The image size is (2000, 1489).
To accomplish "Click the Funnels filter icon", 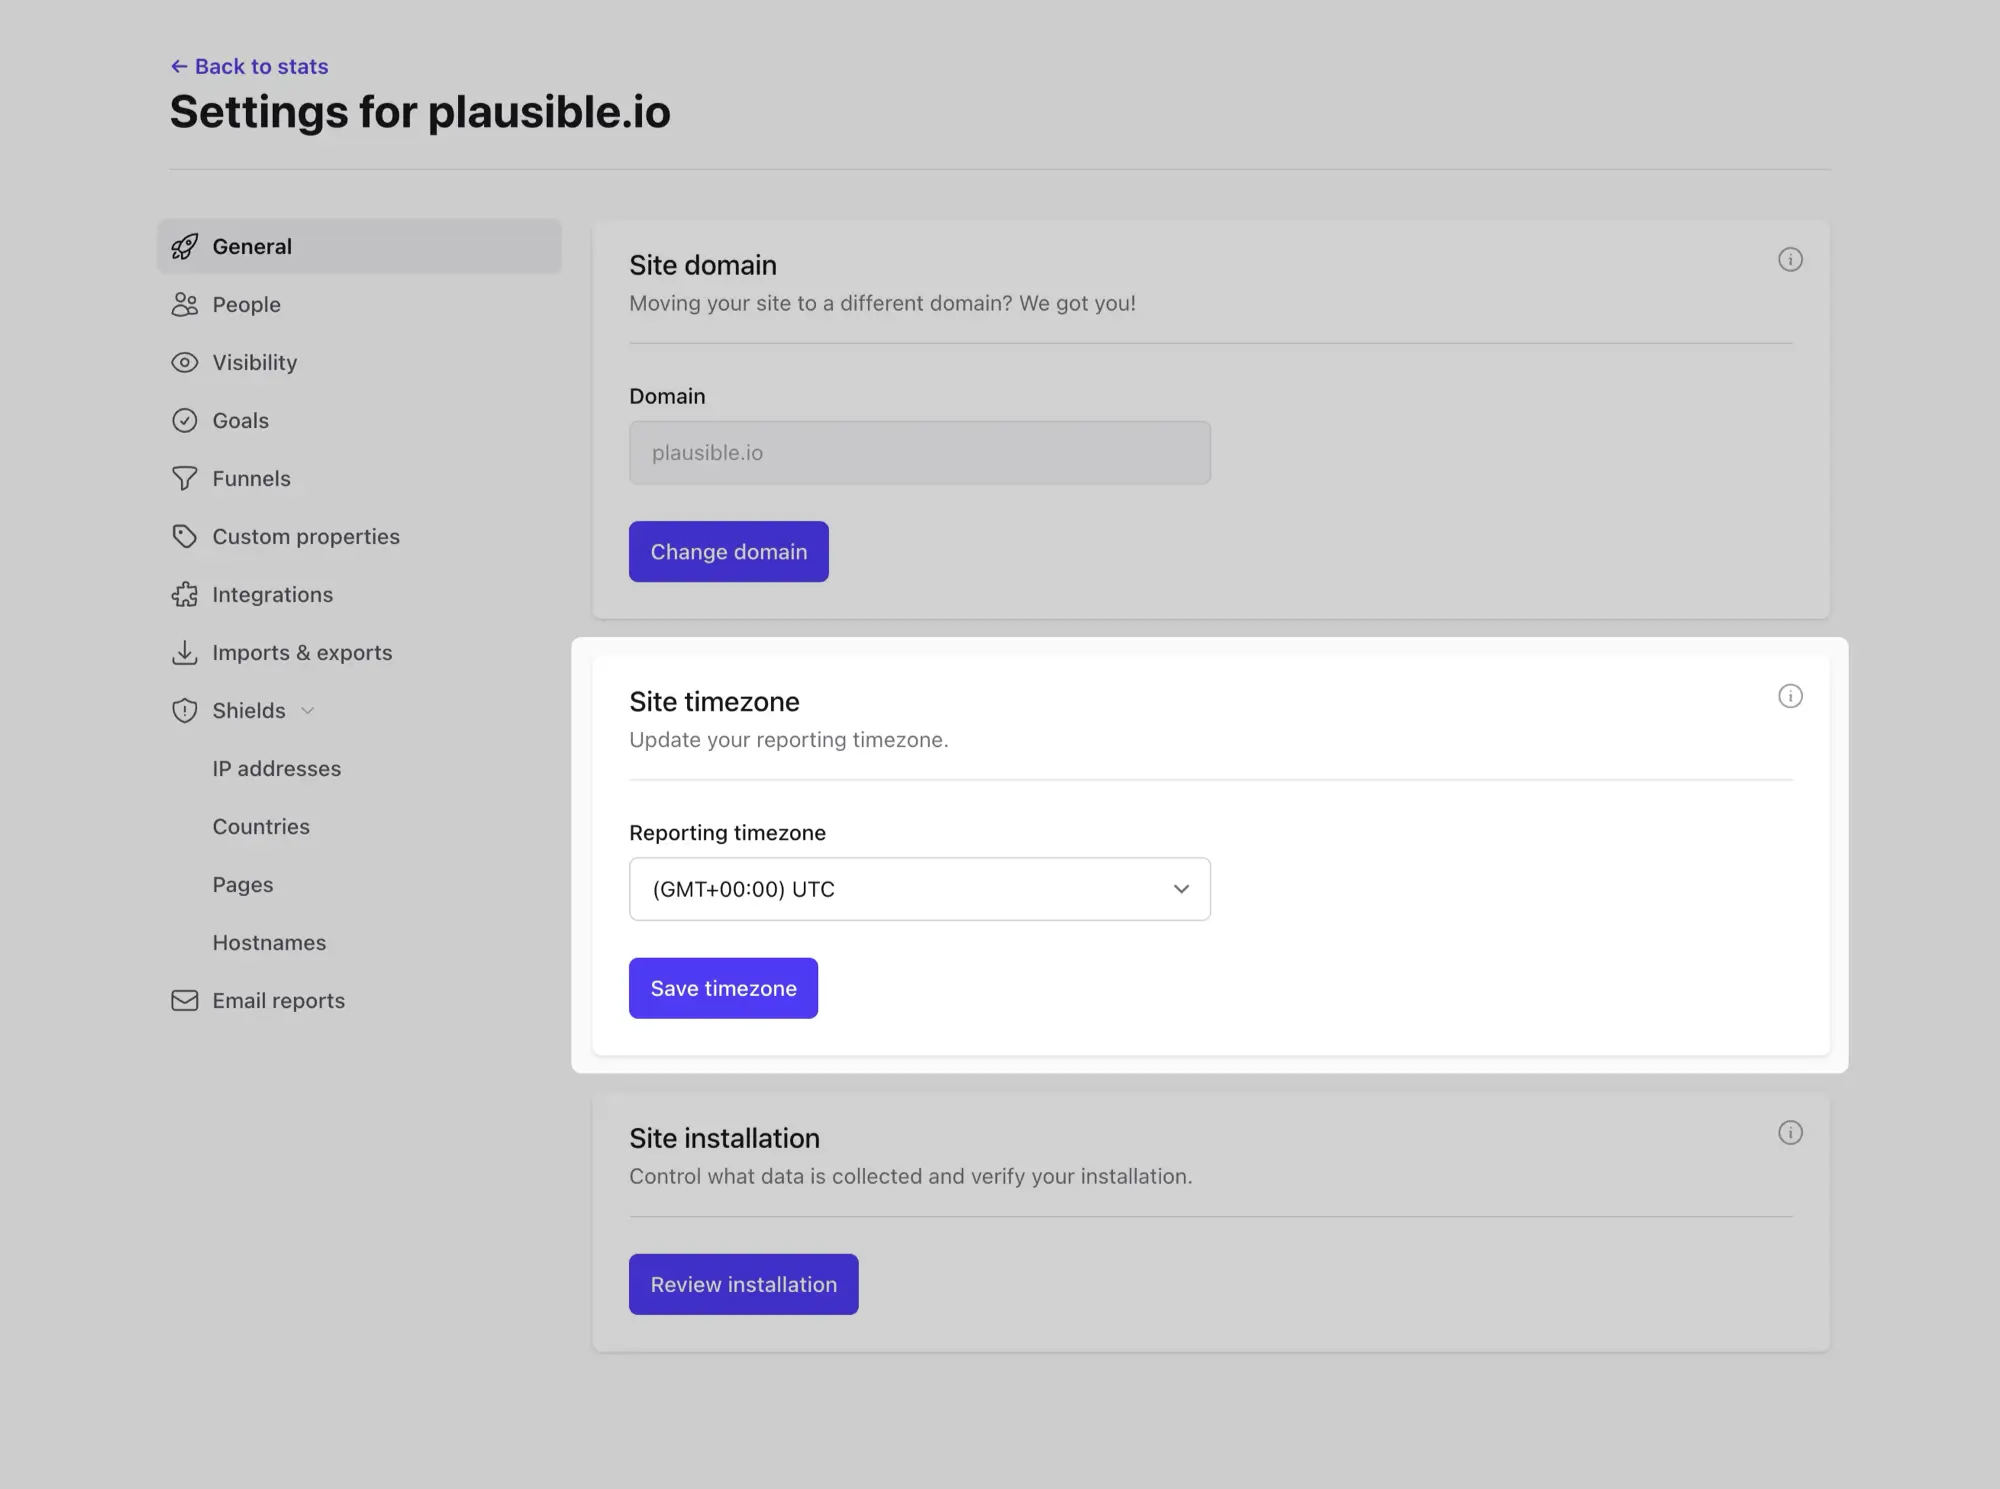I will coord(184,478).
